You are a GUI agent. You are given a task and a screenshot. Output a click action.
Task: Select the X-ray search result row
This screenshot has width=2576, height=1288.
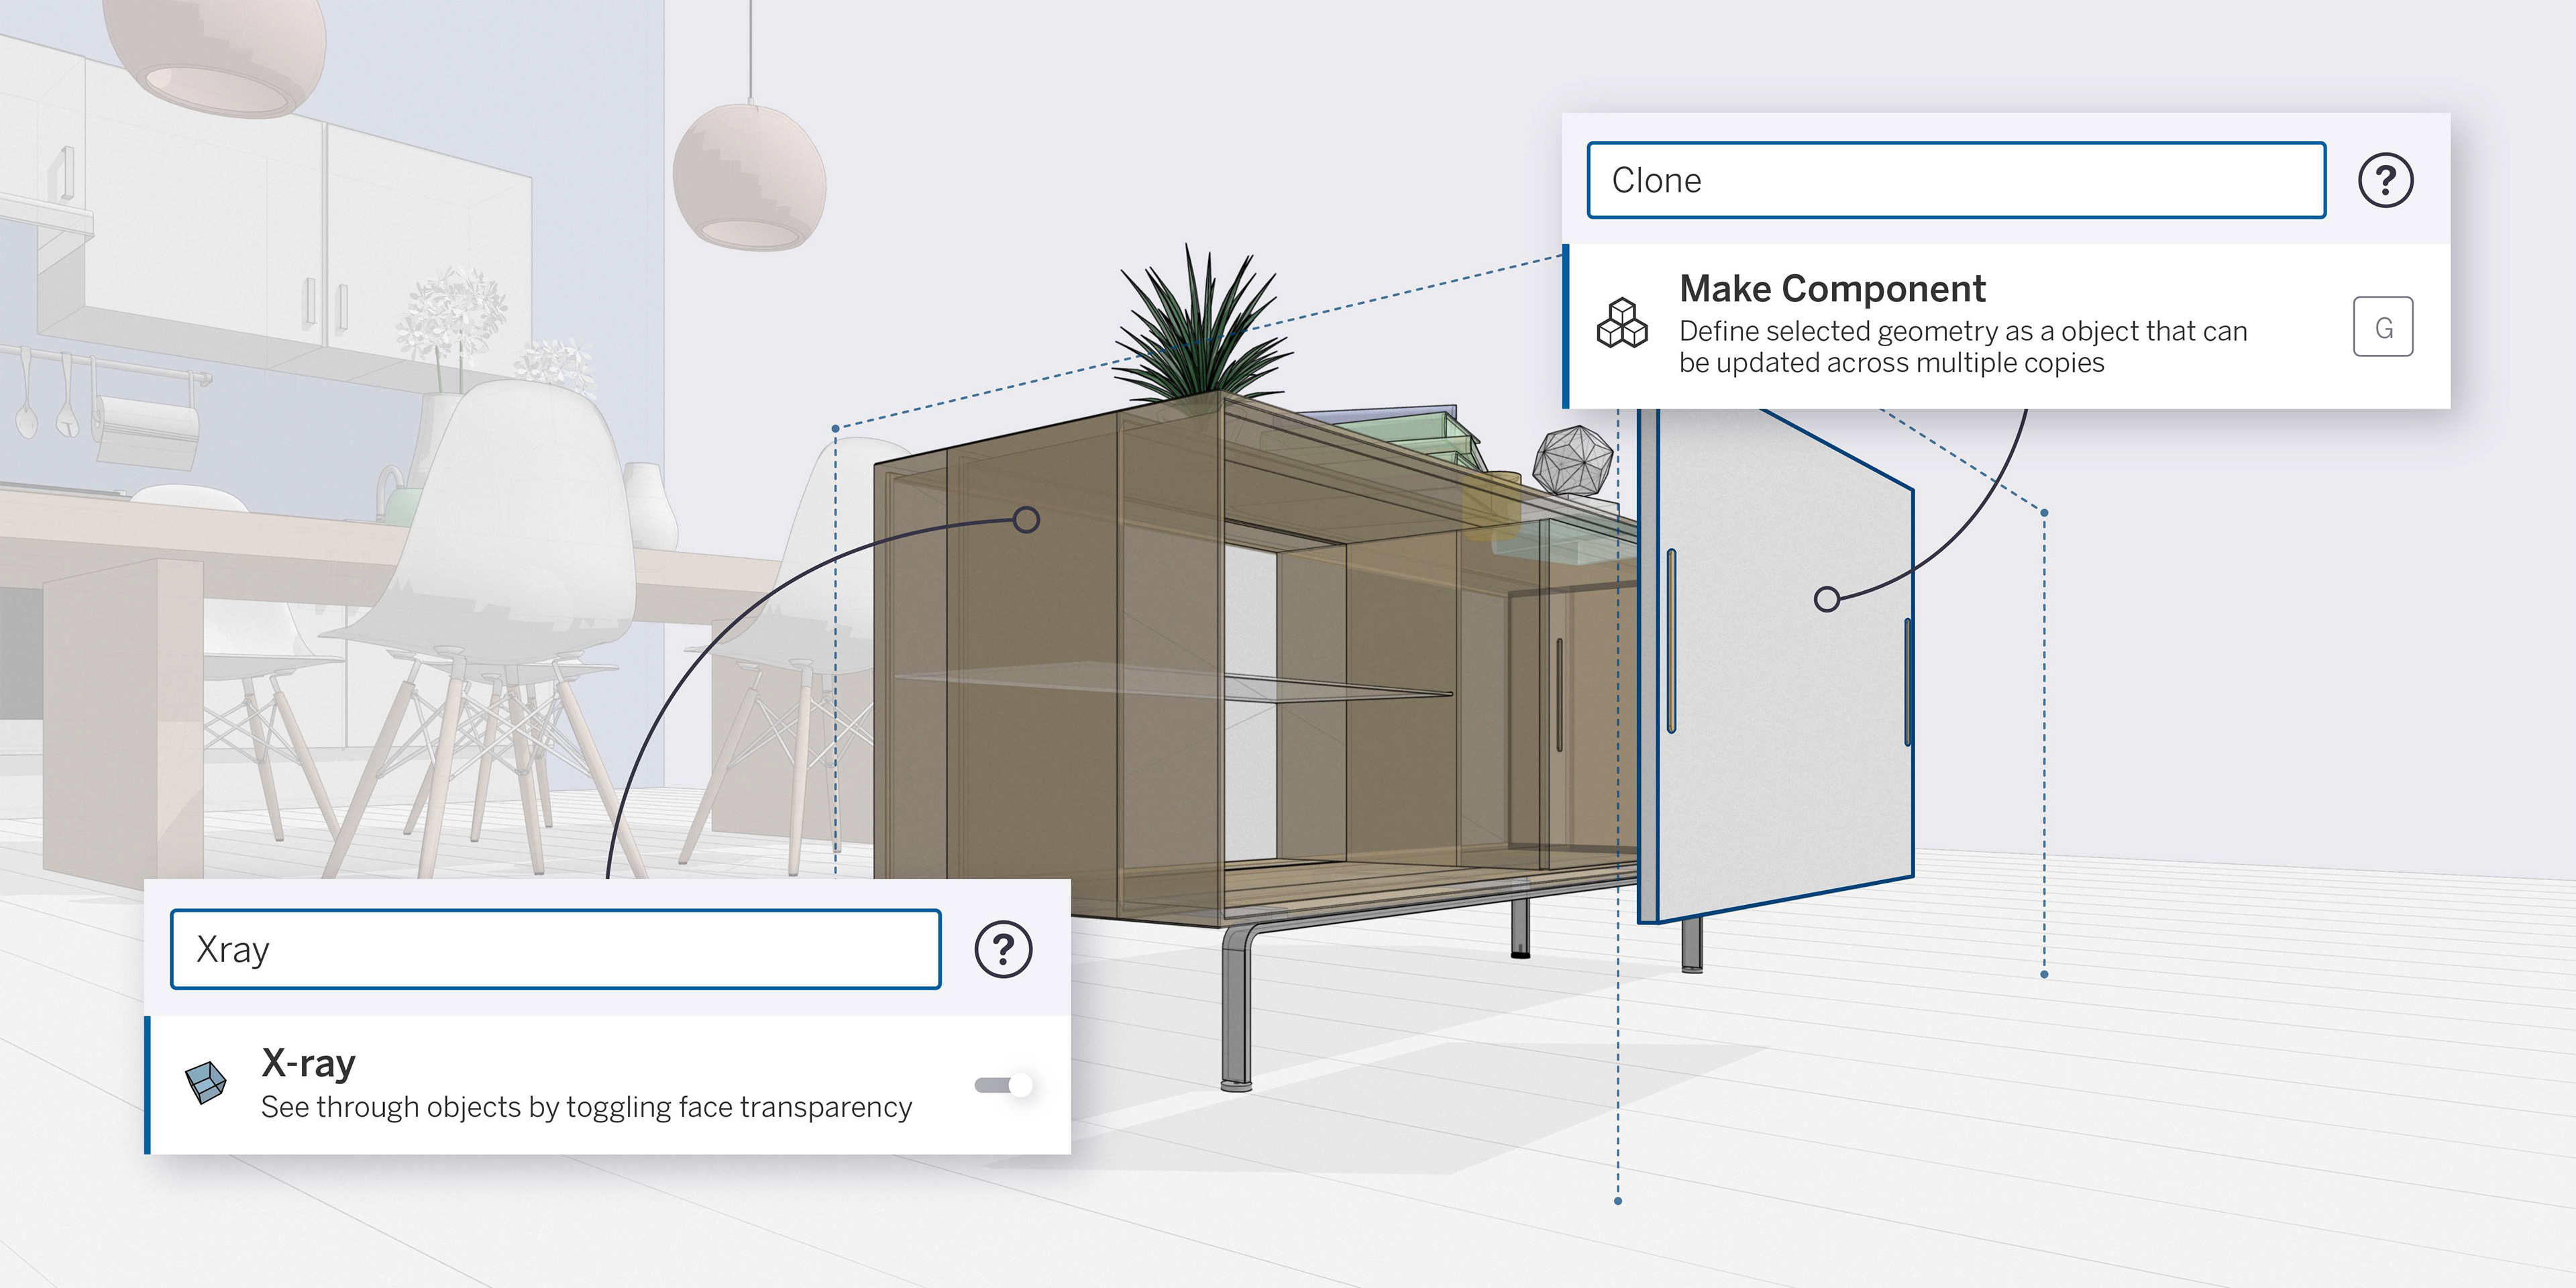tap(608, 1085)
